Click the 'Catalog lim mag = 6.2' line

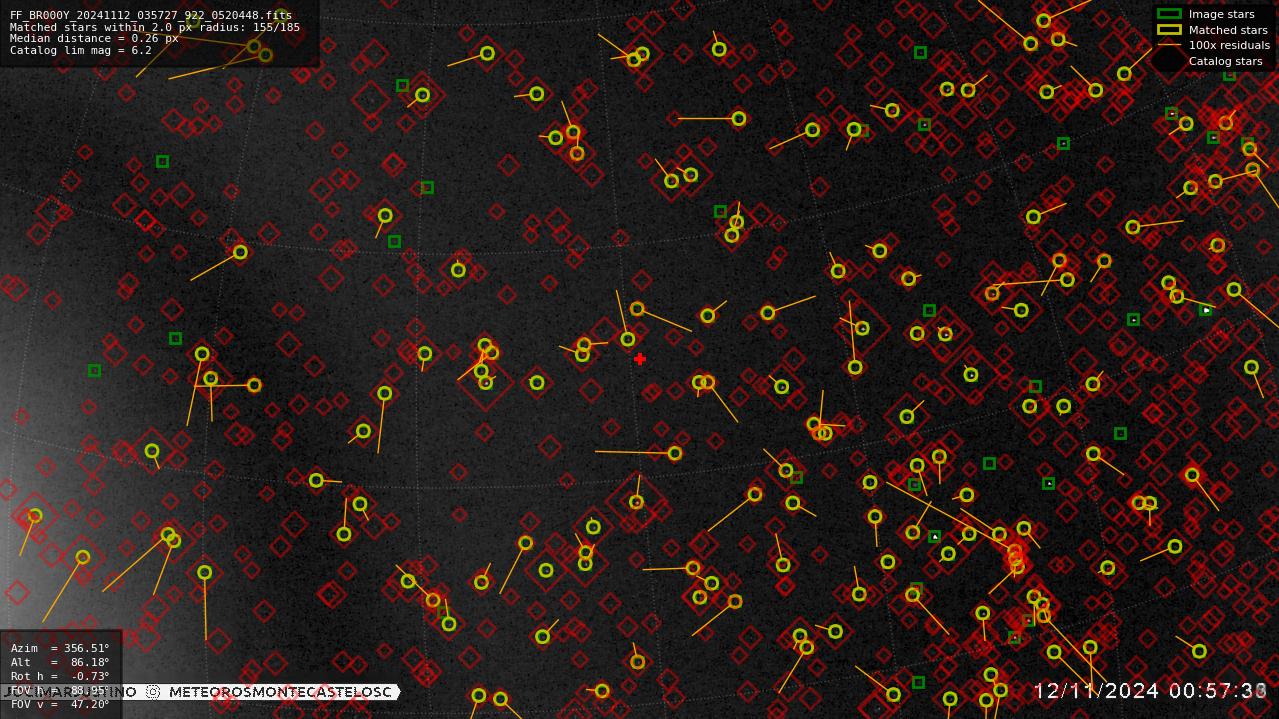[81, 50]
